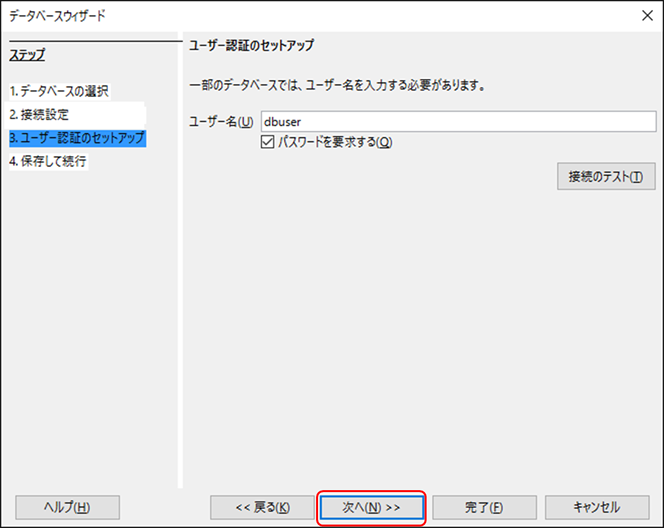The width and height of the screenshot is (664, 528).
Task: Cancel the wizard via キャンセル button
Action: (597, 507)
